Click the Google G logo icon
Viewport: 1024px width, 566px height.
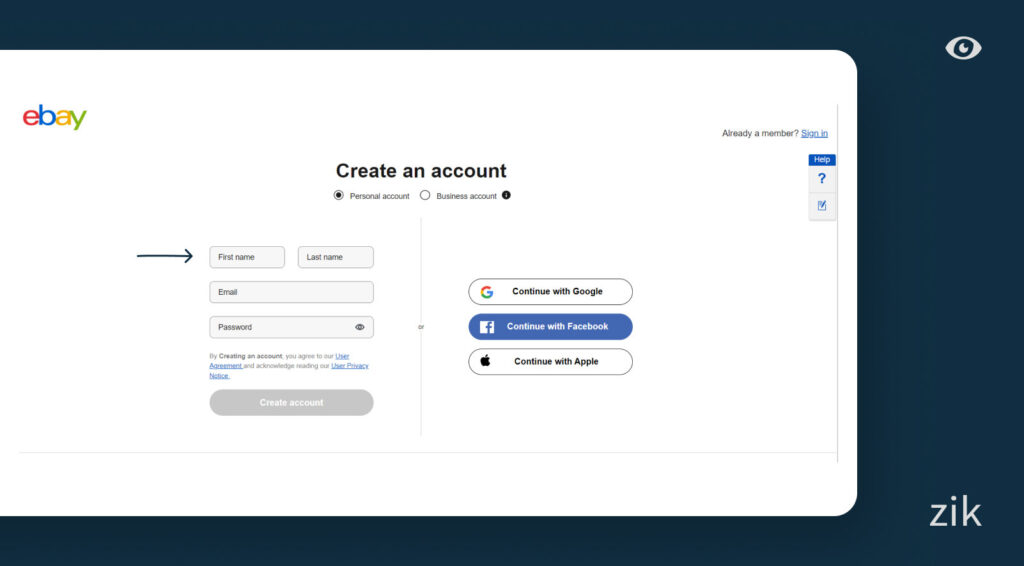pos(487,292)
